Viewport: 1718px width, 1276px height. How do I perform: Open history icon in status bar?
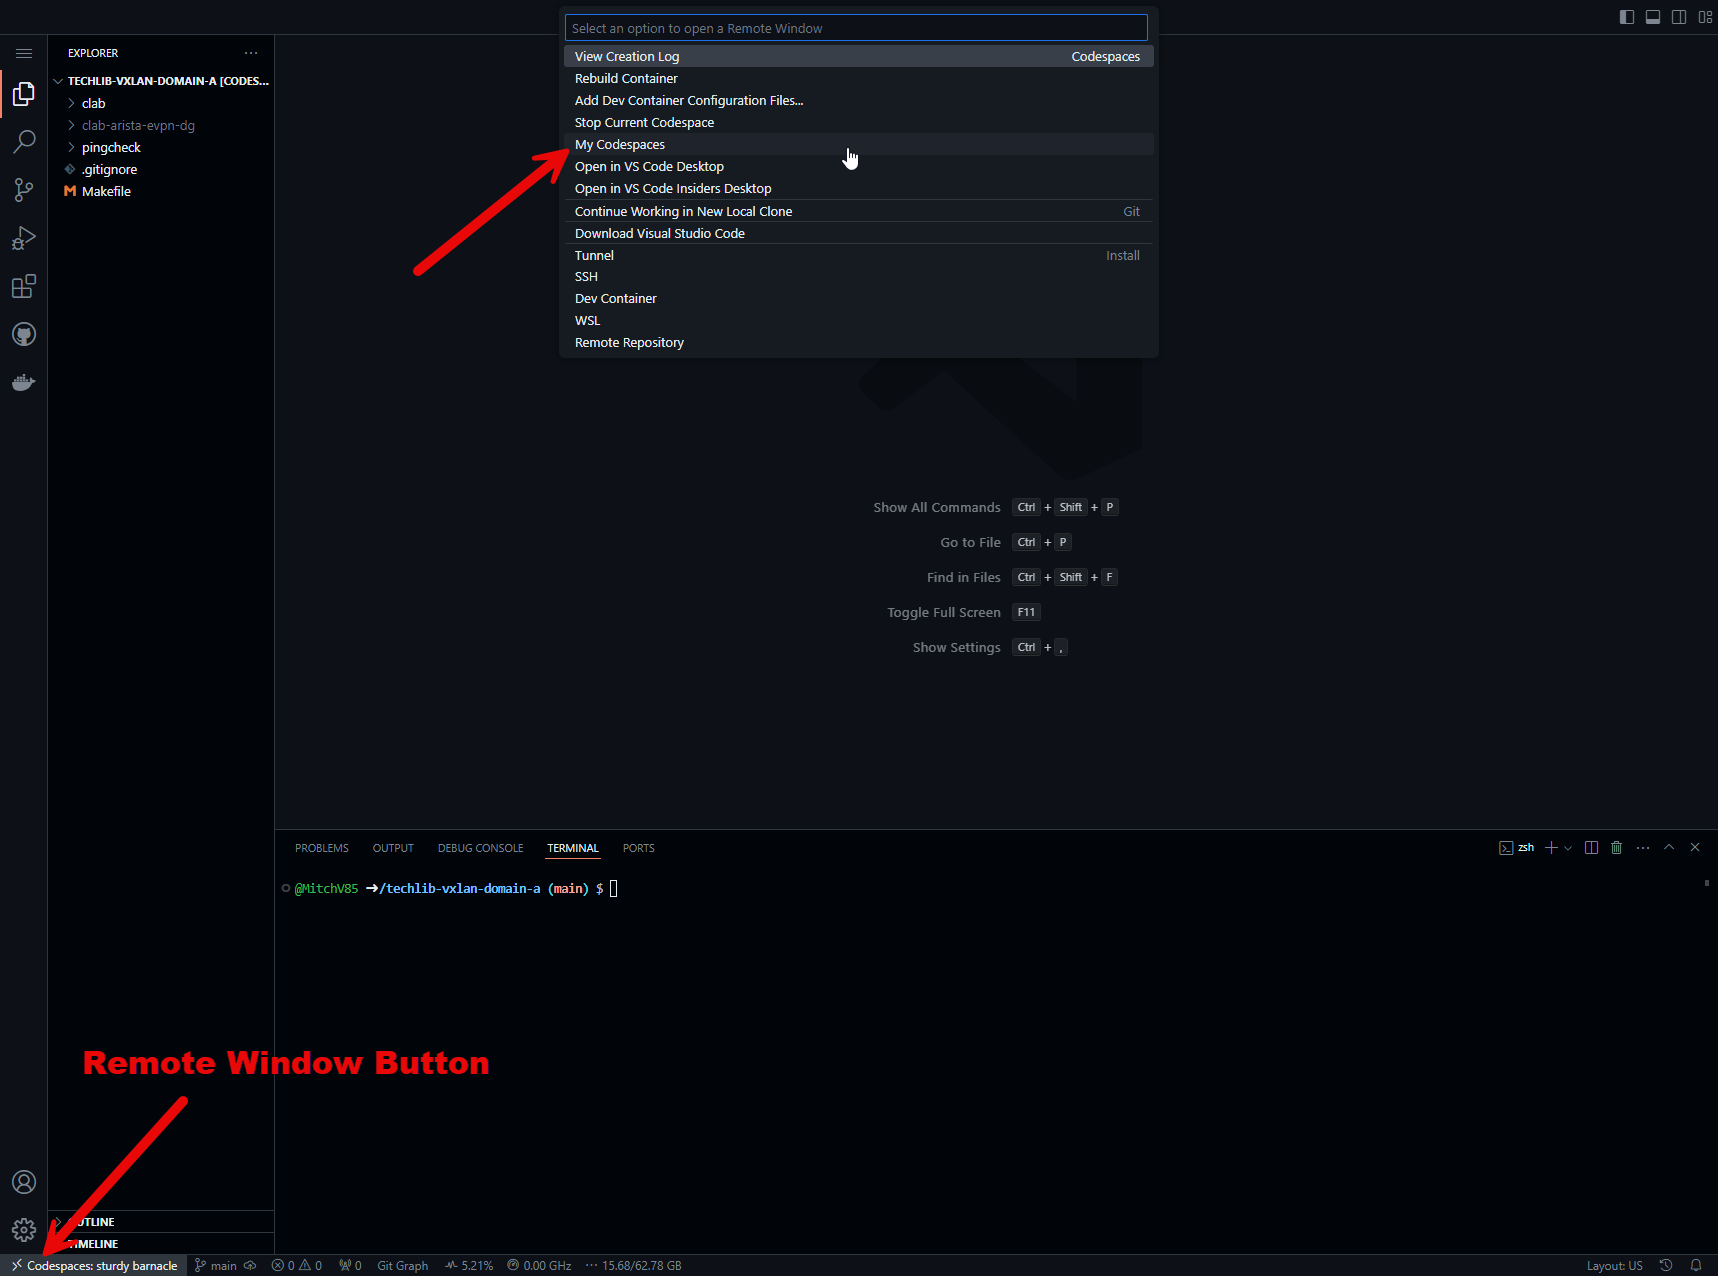click(1666, 1266)
